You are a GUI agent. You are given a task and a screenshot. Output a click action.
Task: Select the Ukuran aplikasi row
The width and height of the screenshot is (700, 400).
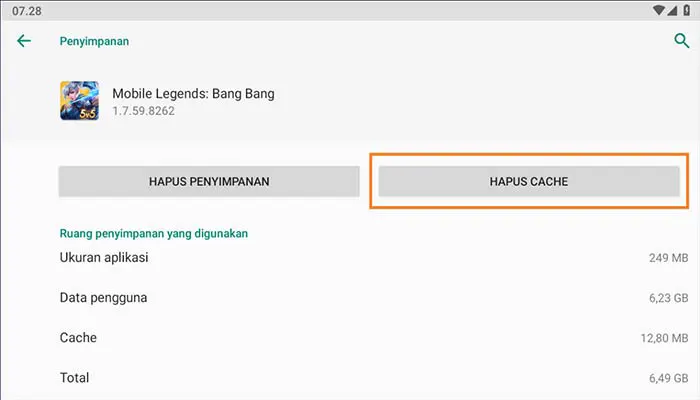pos(104,257)
